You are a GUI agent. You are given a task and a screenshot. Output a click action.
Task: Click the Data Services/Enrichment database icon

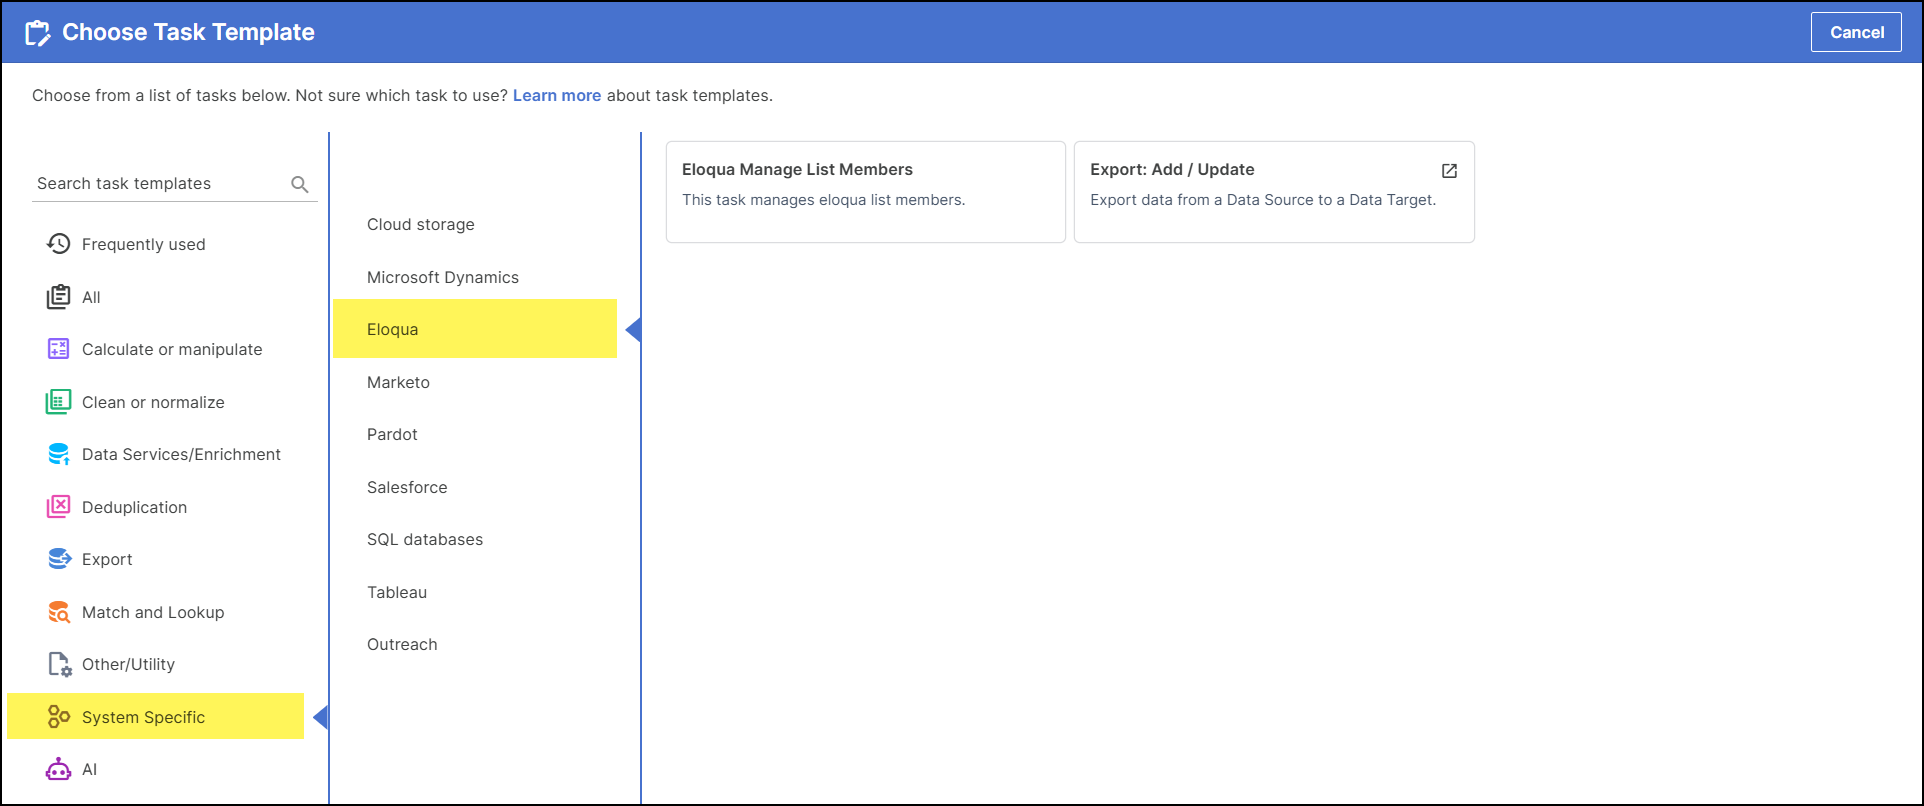click(59, 454)
